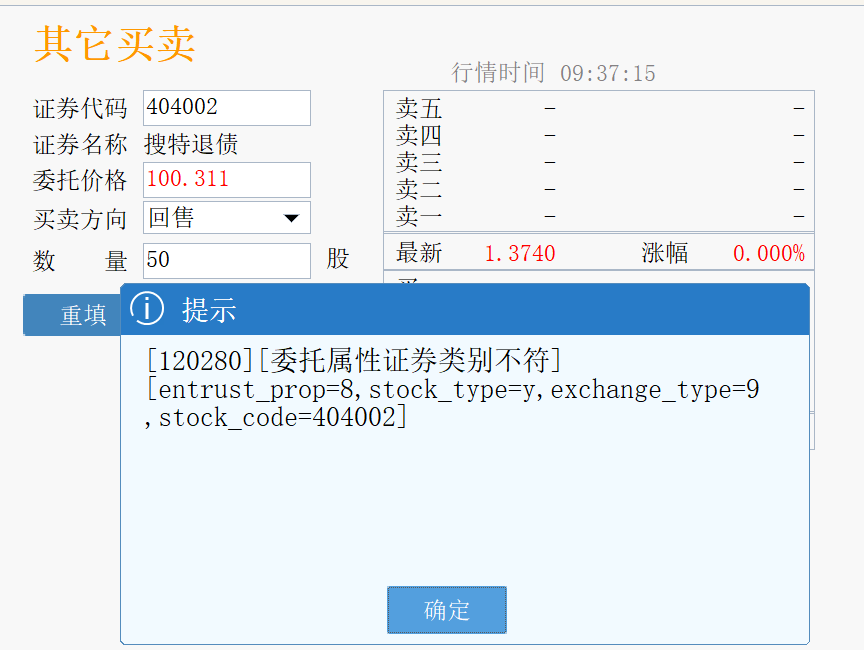Choose the 卖二 quote row
Viewport: 864px width, 650px height.
click(x=598, y=189)
